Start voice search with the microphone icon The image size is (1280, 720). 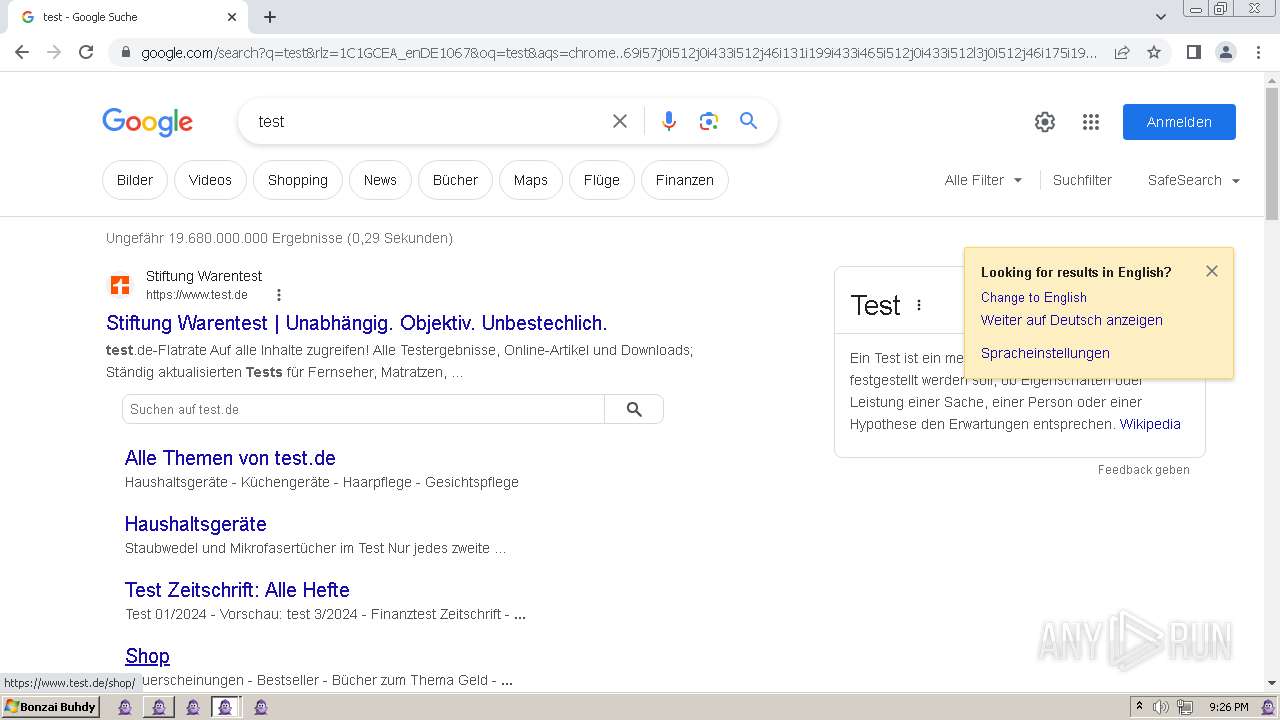[669, 121]
